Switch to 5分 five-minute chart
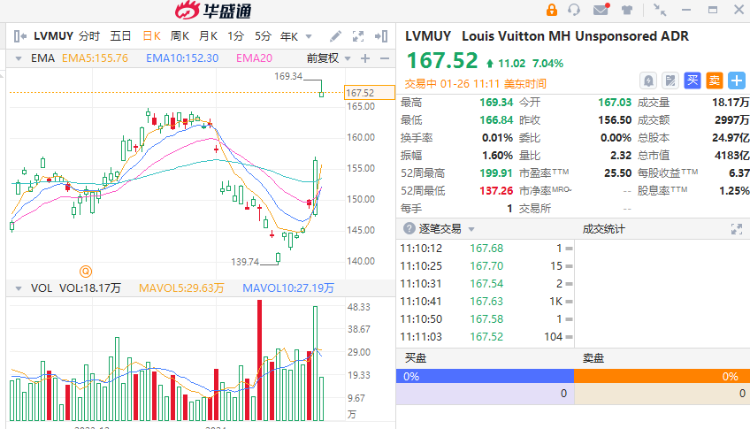This screenshot has width=750, height=429. (x=263, y=36)
